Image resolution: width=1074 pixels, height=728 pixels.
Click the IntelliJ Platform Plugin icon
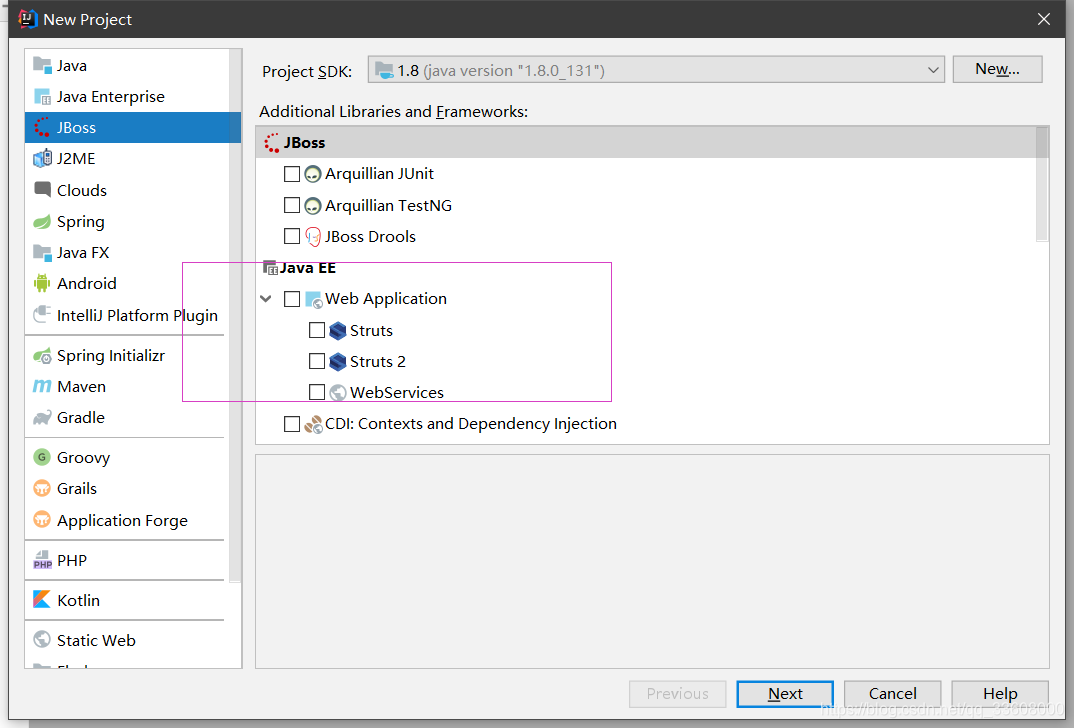pos(42,314)
